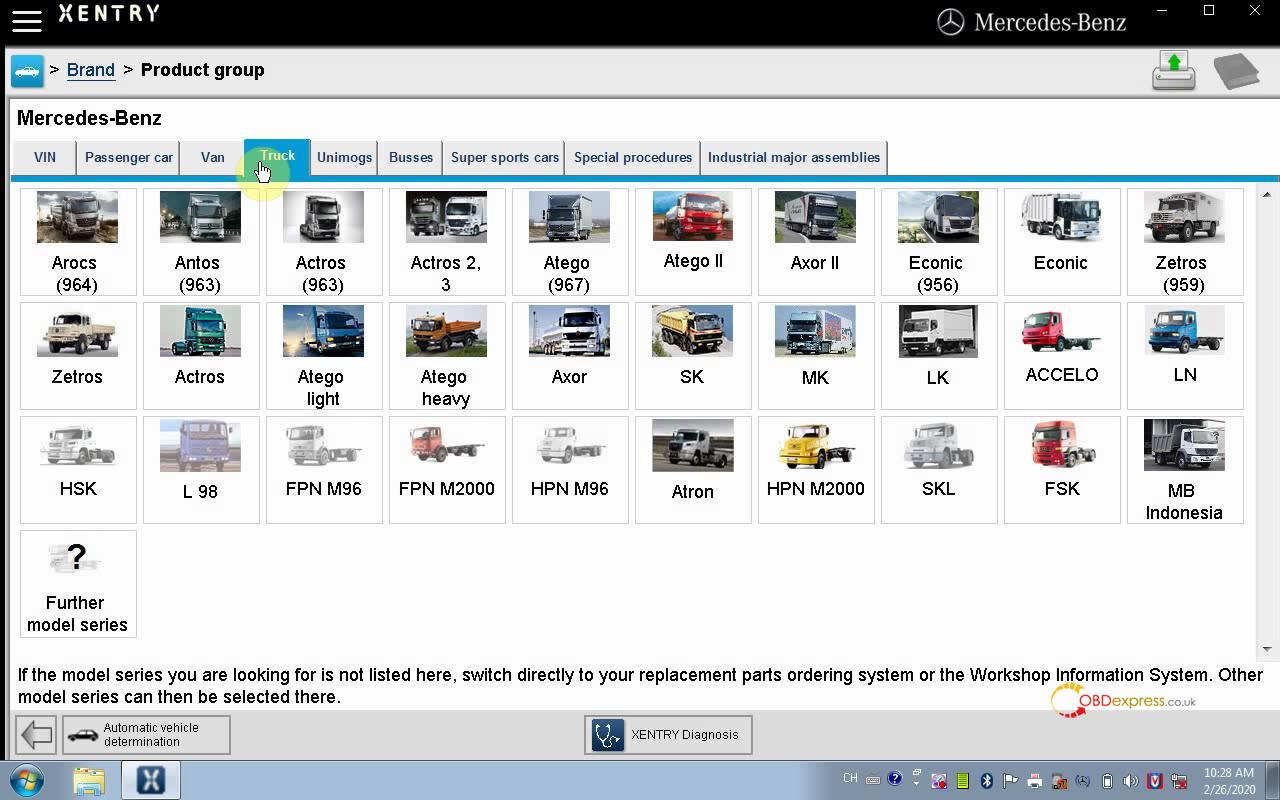The width and height of the screenshot is (1280, 800).
Task: Select the Truck tab
Action: click(x=277, y=156)
